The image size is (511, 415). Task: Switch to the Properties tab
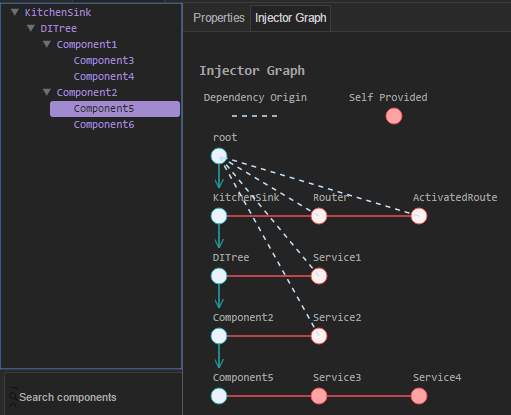[219, 18]
